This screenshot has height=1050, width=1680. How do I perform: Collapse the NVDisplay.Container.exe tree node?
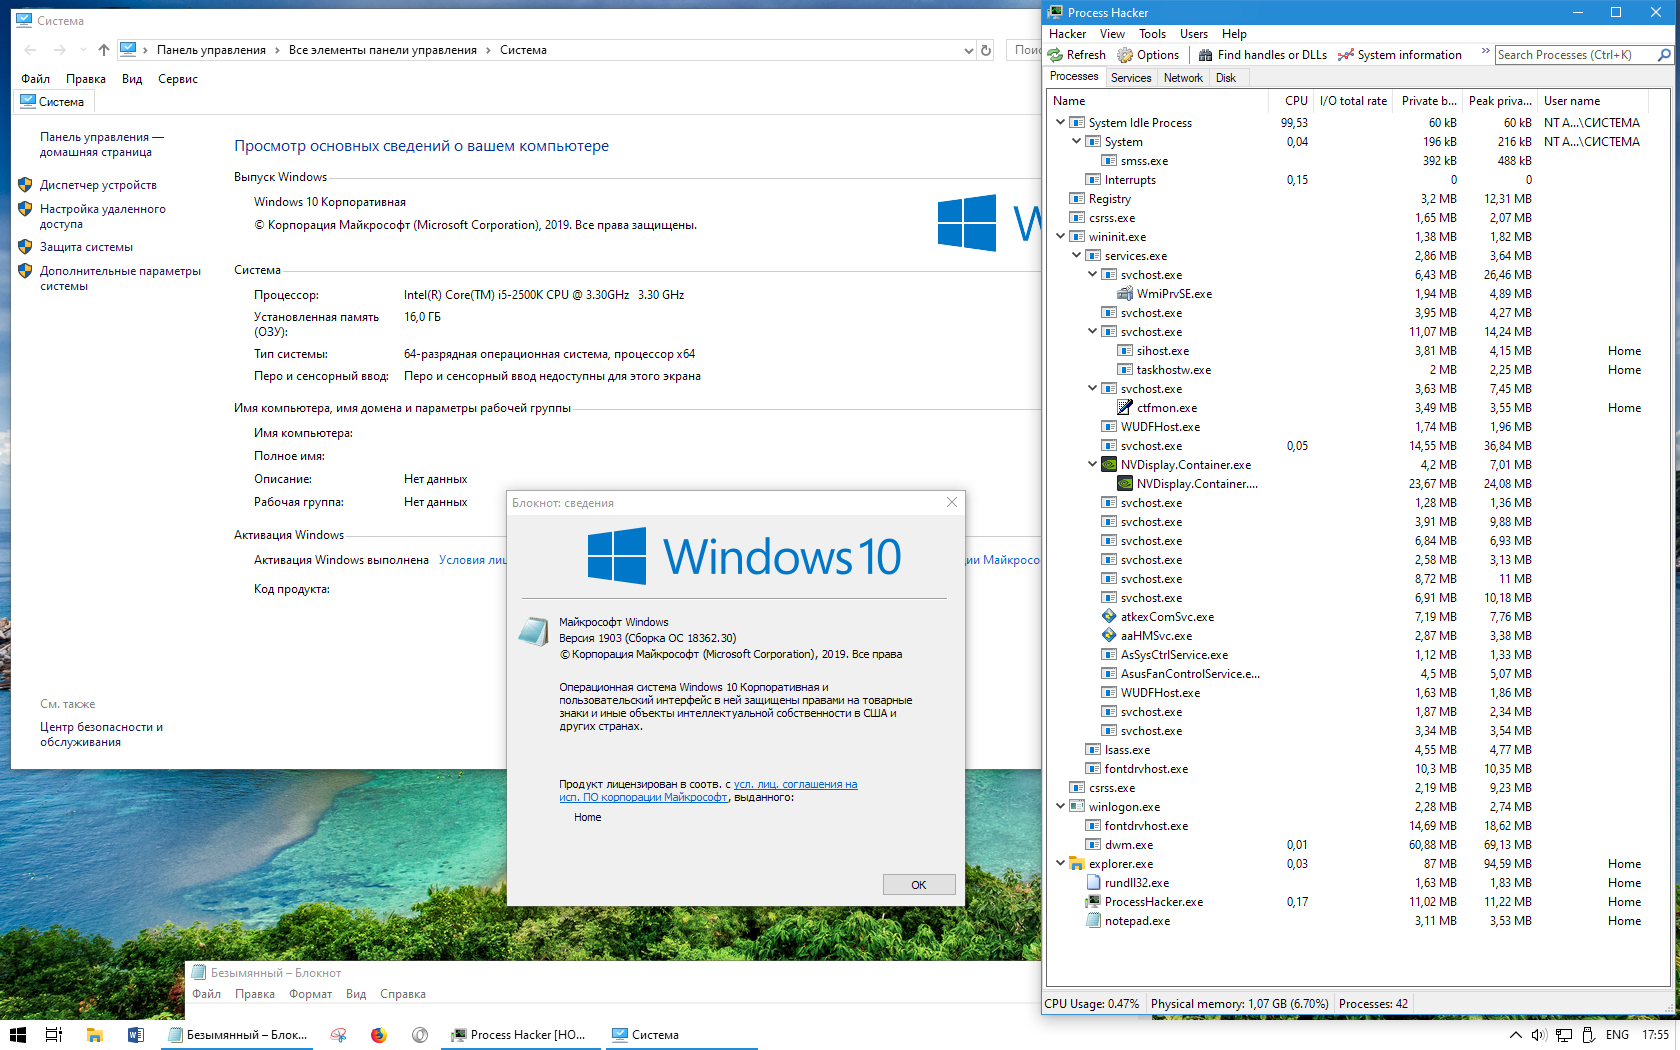click(x=1092, y=465)
